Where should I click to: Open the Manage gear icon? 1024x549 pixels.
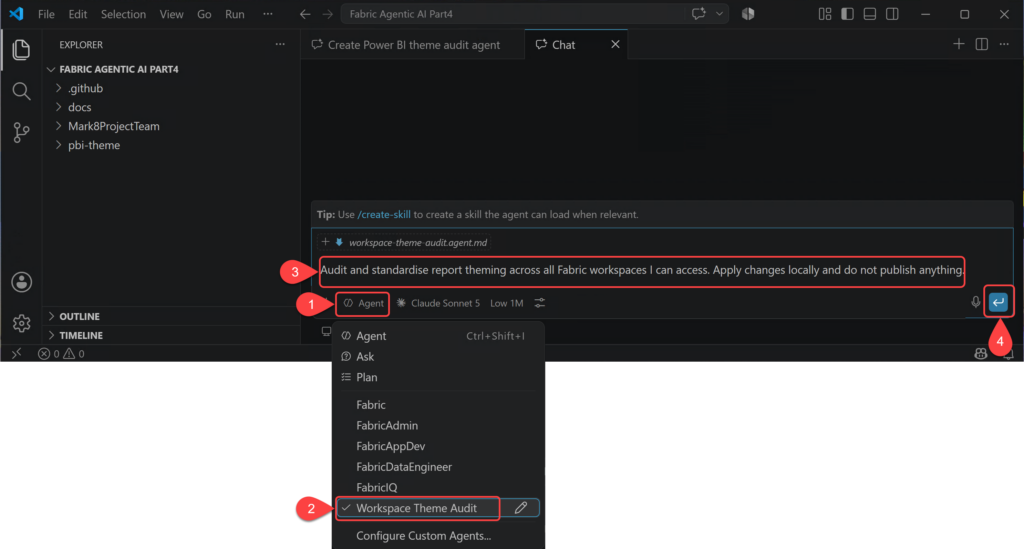coord(21,322)
